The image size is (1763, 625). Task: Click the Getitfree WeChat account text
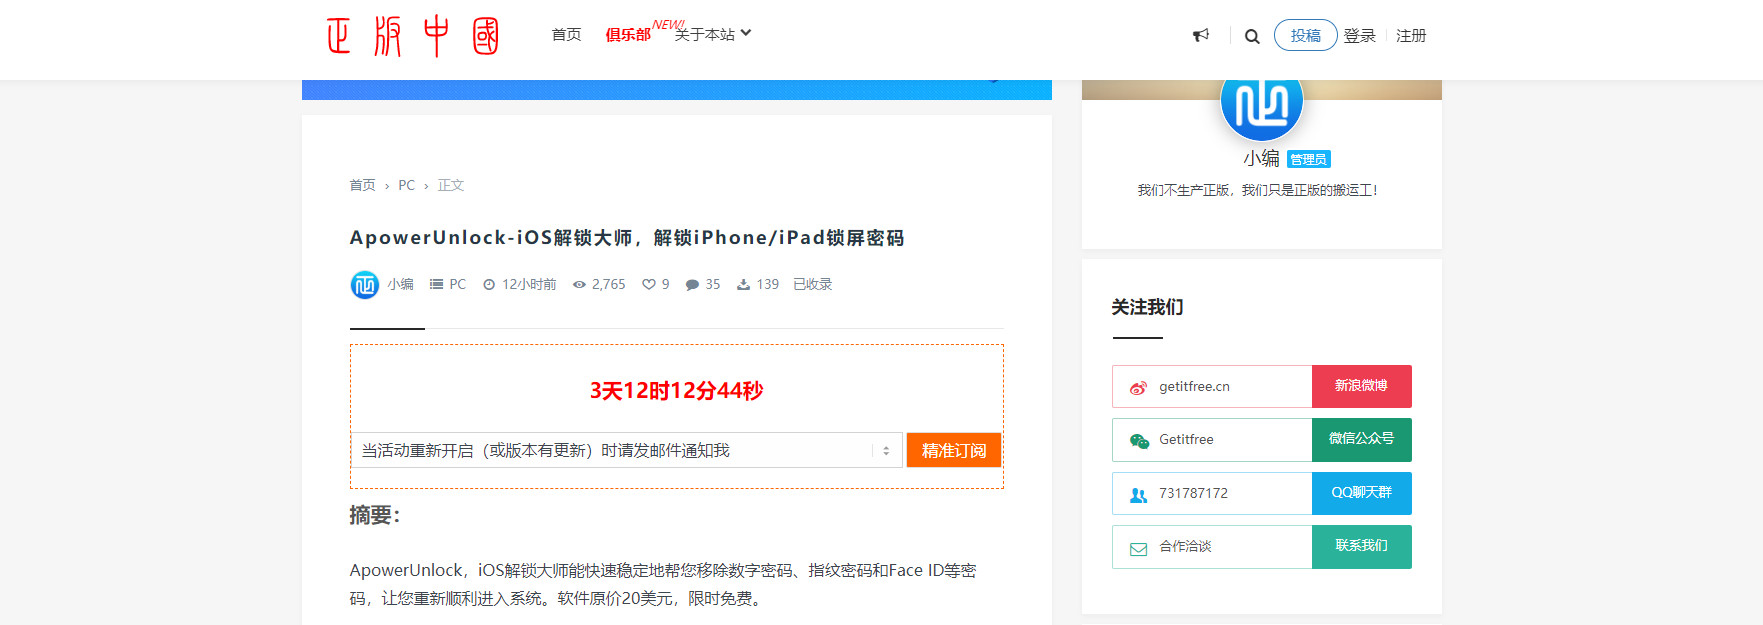click(1186, 440)
